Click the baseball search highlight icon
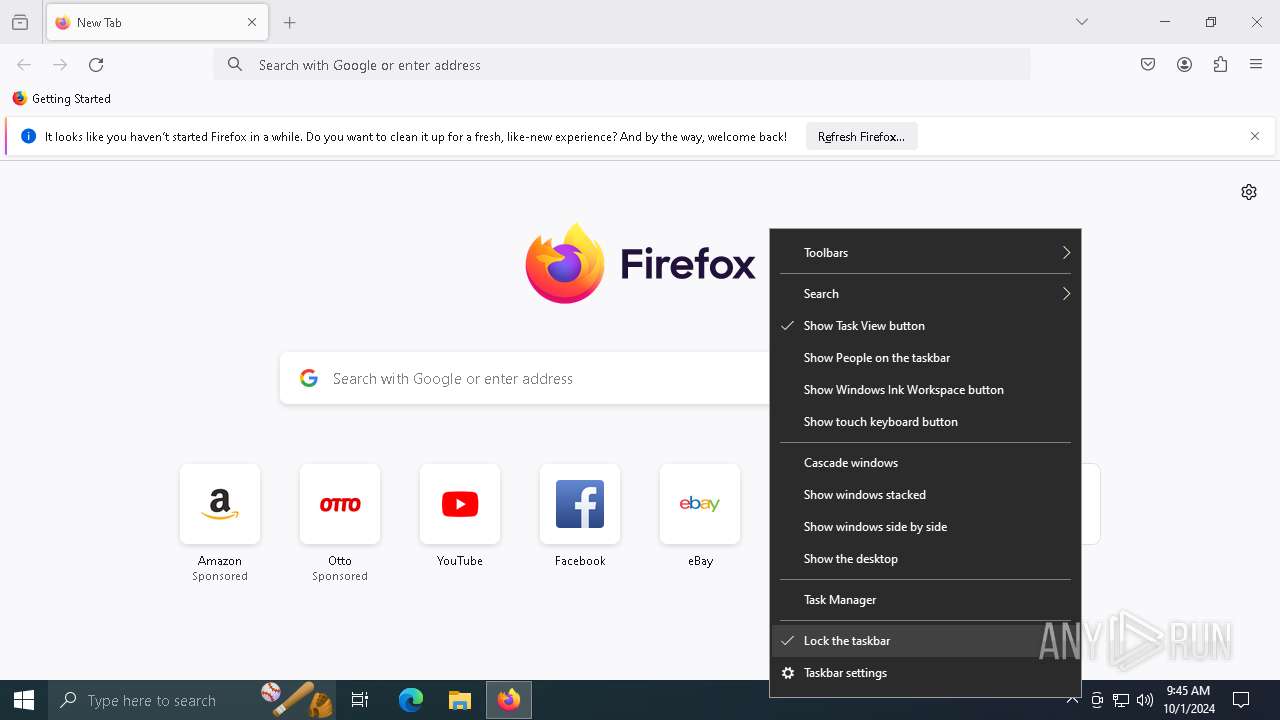The image size is (1280, 720). pos(297,700)
